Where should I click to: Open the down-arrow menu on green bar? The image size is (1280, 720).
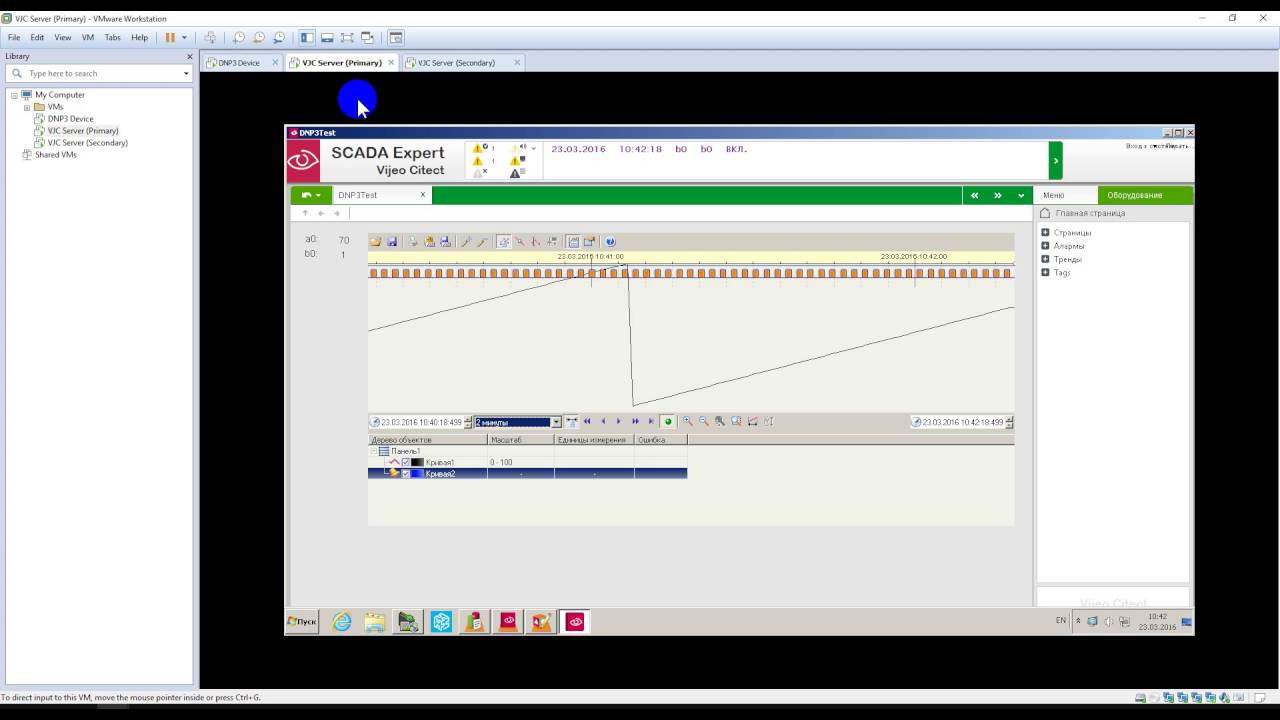pos(1021,195)
